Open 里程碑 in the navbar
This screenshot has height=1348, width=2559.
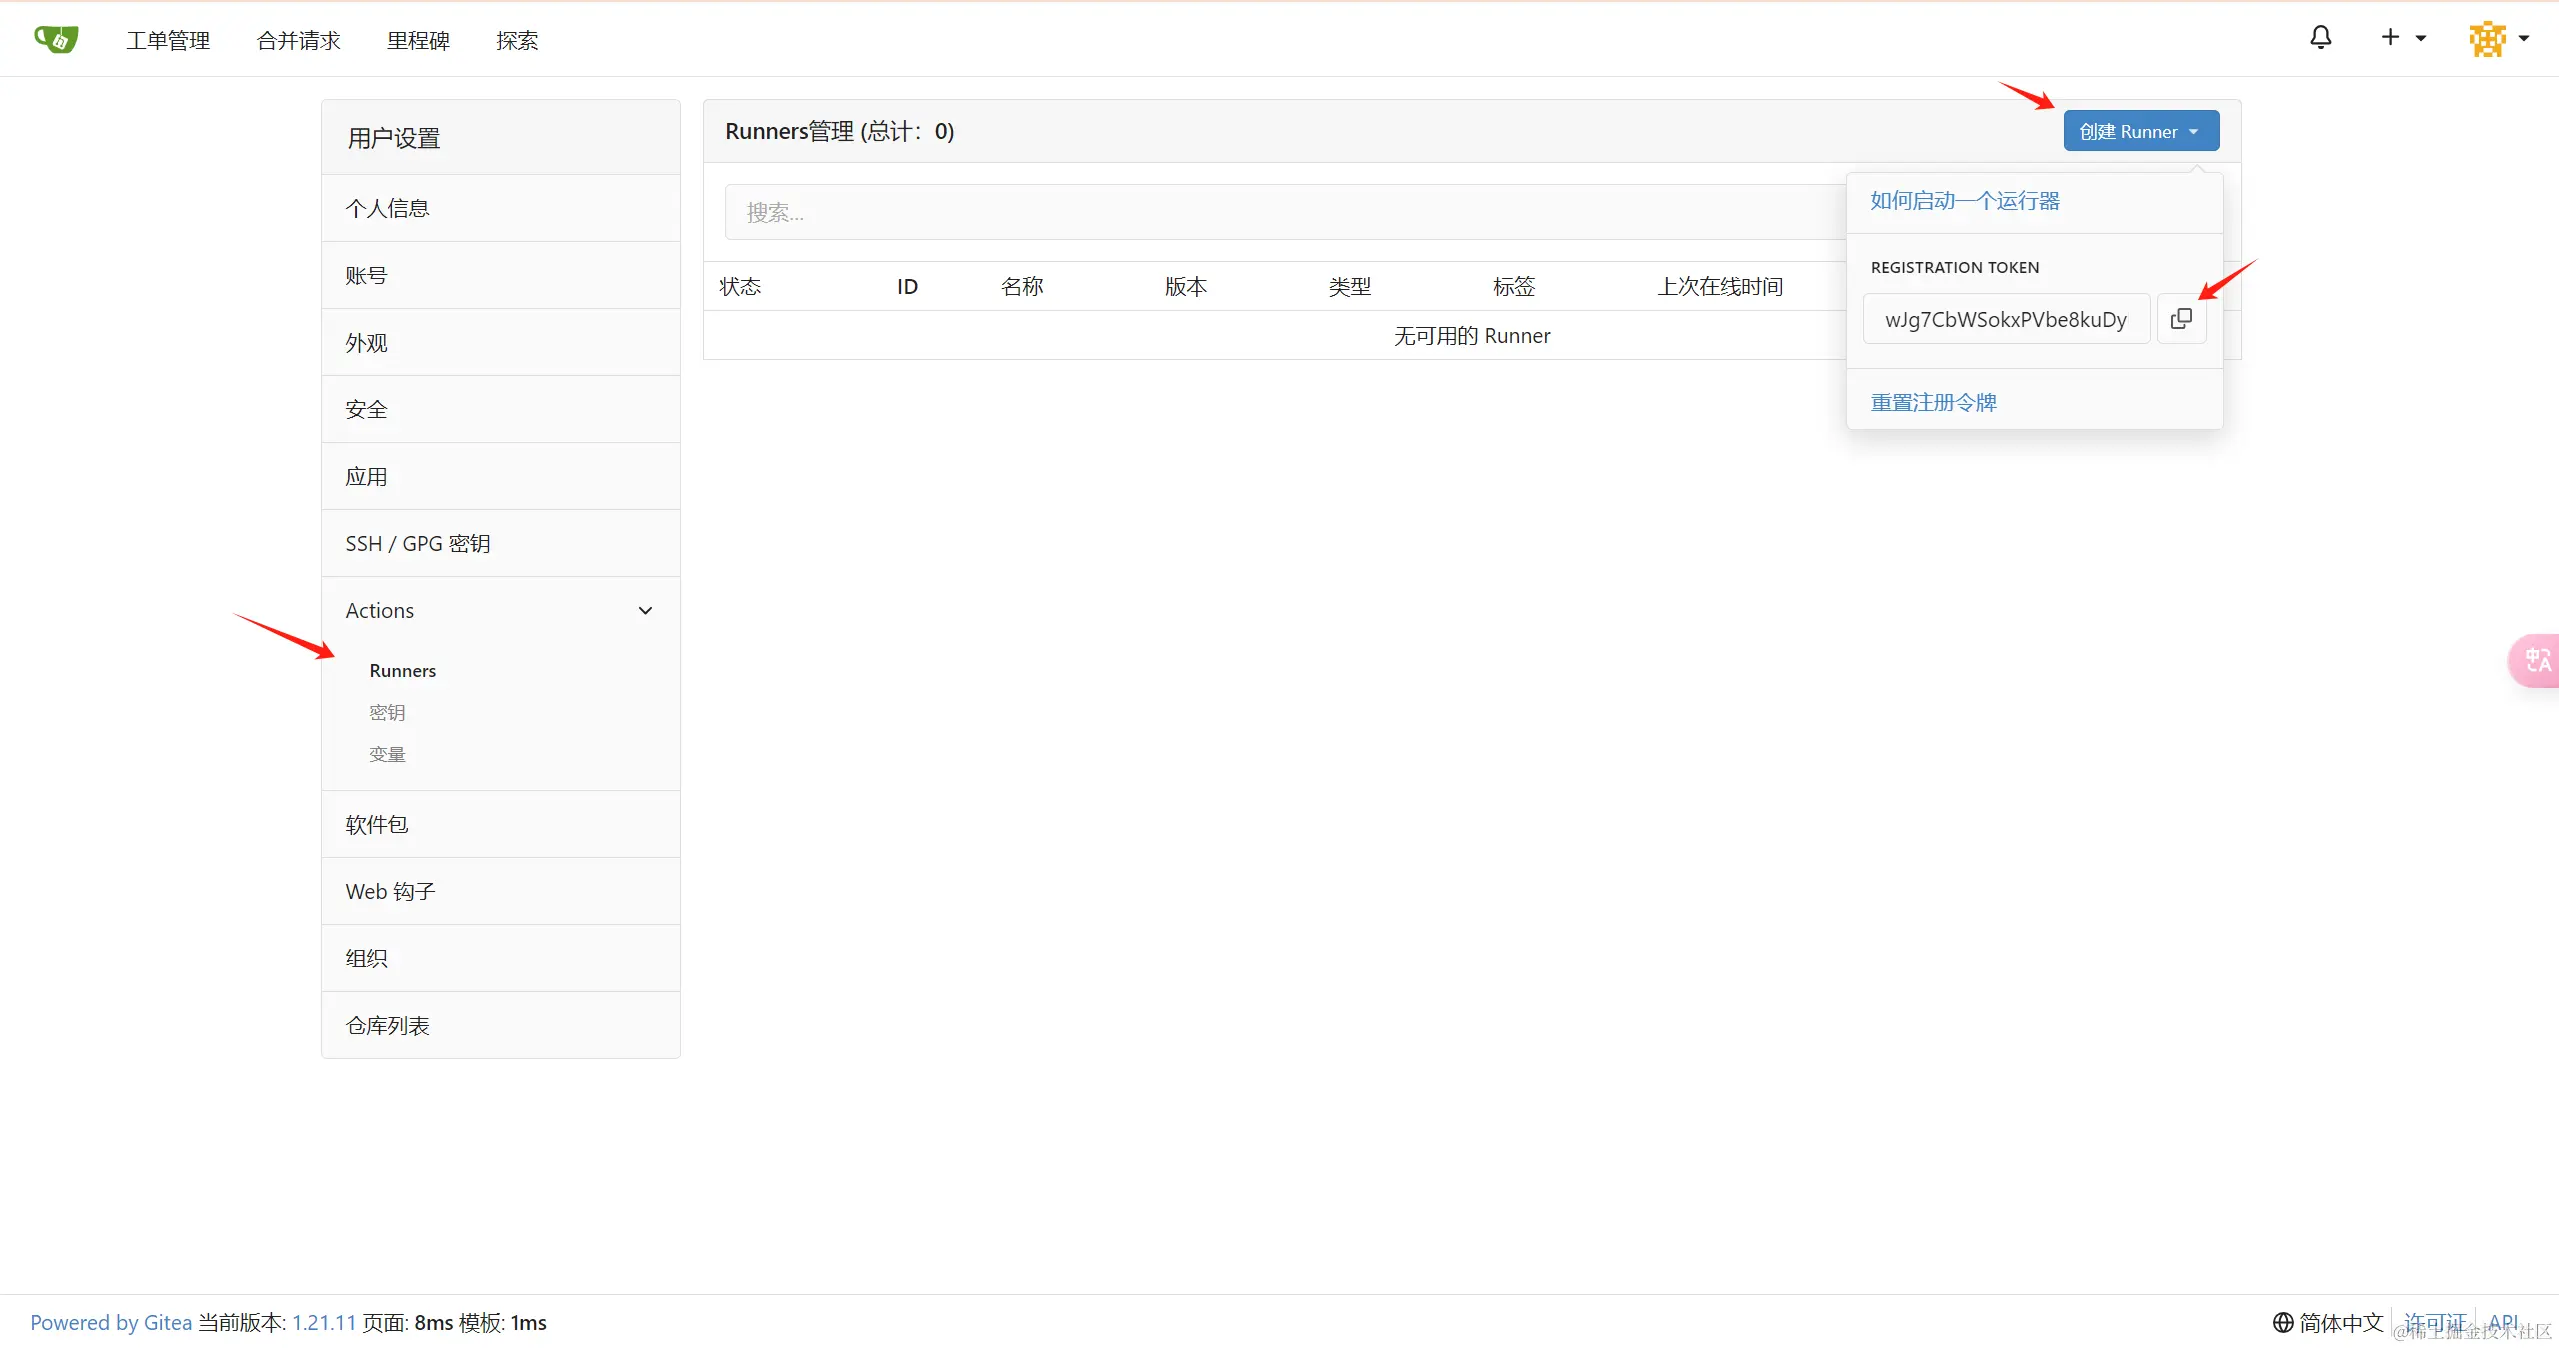[x=418, y=40]
